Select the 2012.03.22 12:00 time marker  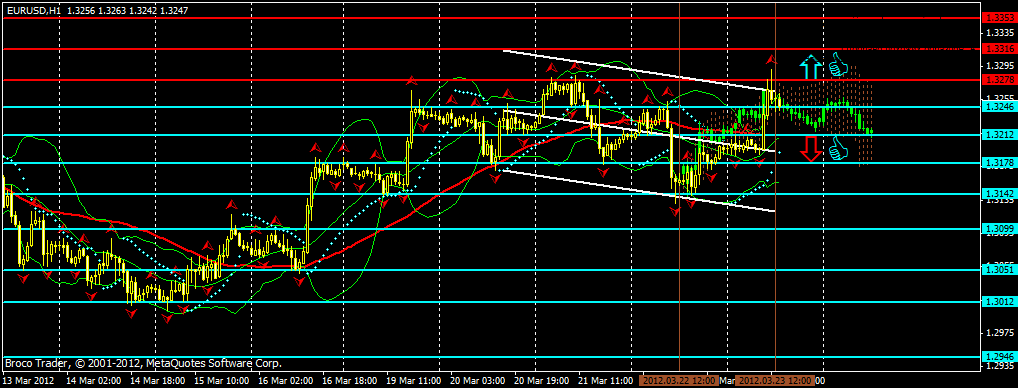coord(678,380)
